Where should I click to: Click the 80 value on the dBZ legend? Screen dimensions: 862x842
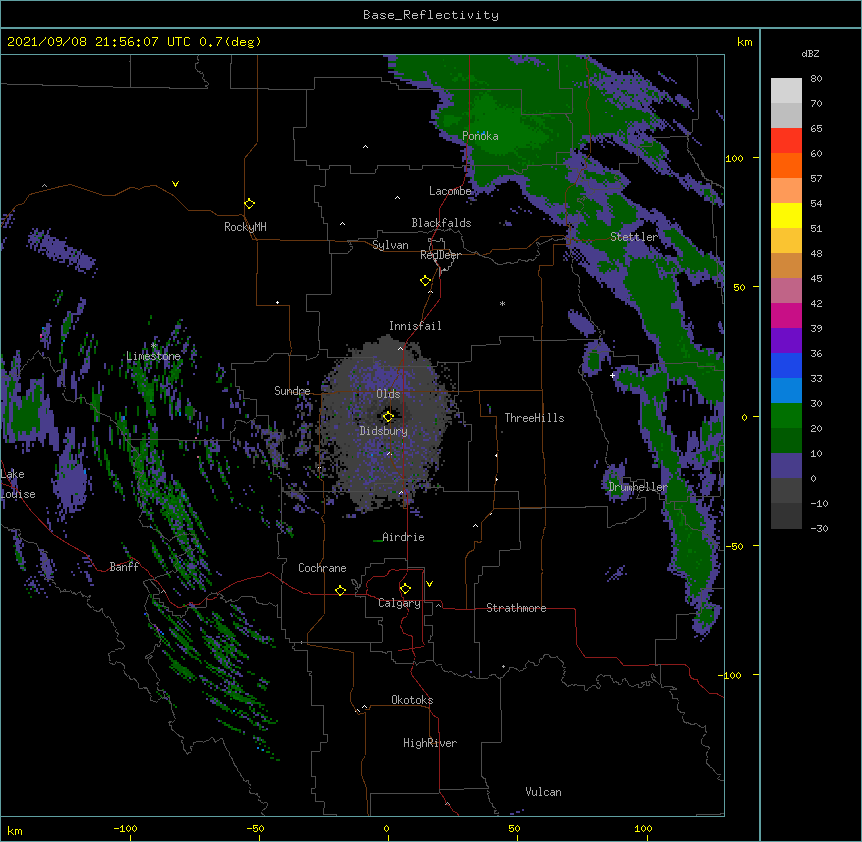(816, 79)
